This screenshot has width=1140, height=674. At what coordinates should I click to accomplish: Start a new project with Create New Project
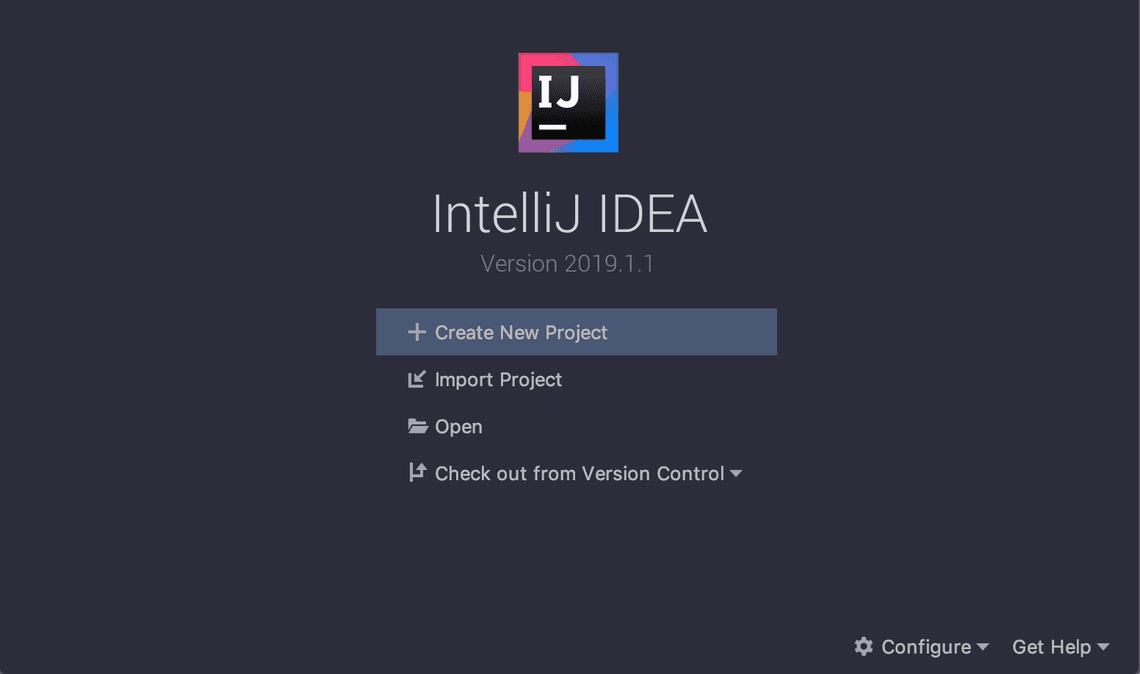pyautogui.click(x=520, y=332)
